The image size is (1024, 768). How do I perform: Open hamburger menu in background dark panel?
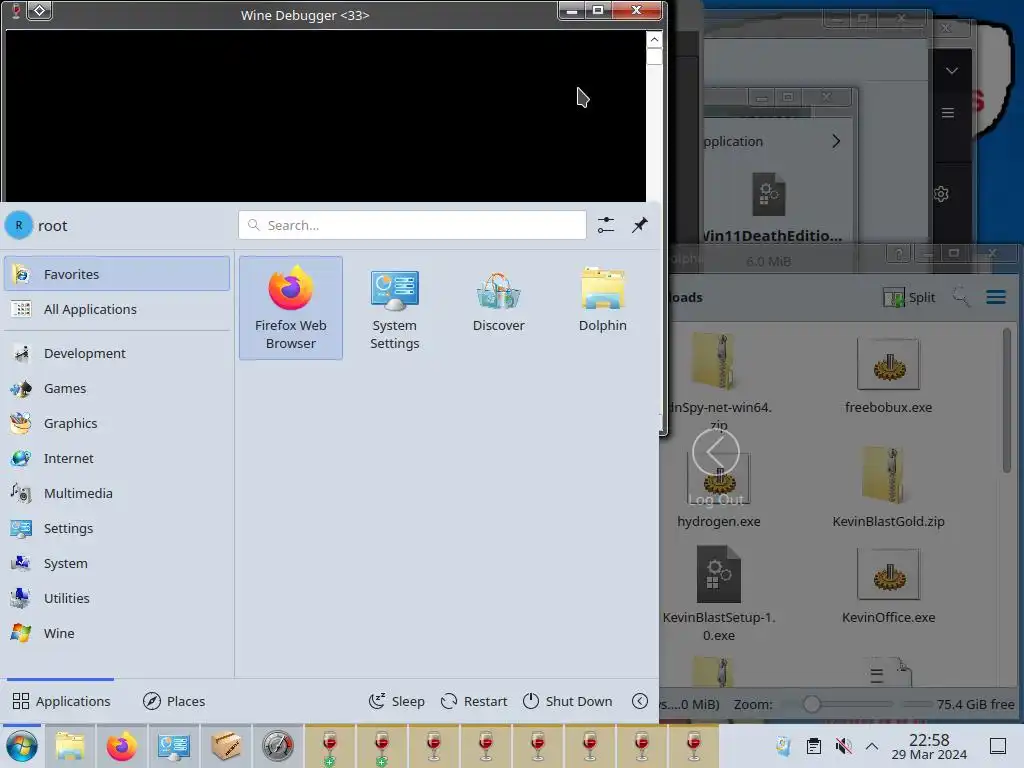948,113
